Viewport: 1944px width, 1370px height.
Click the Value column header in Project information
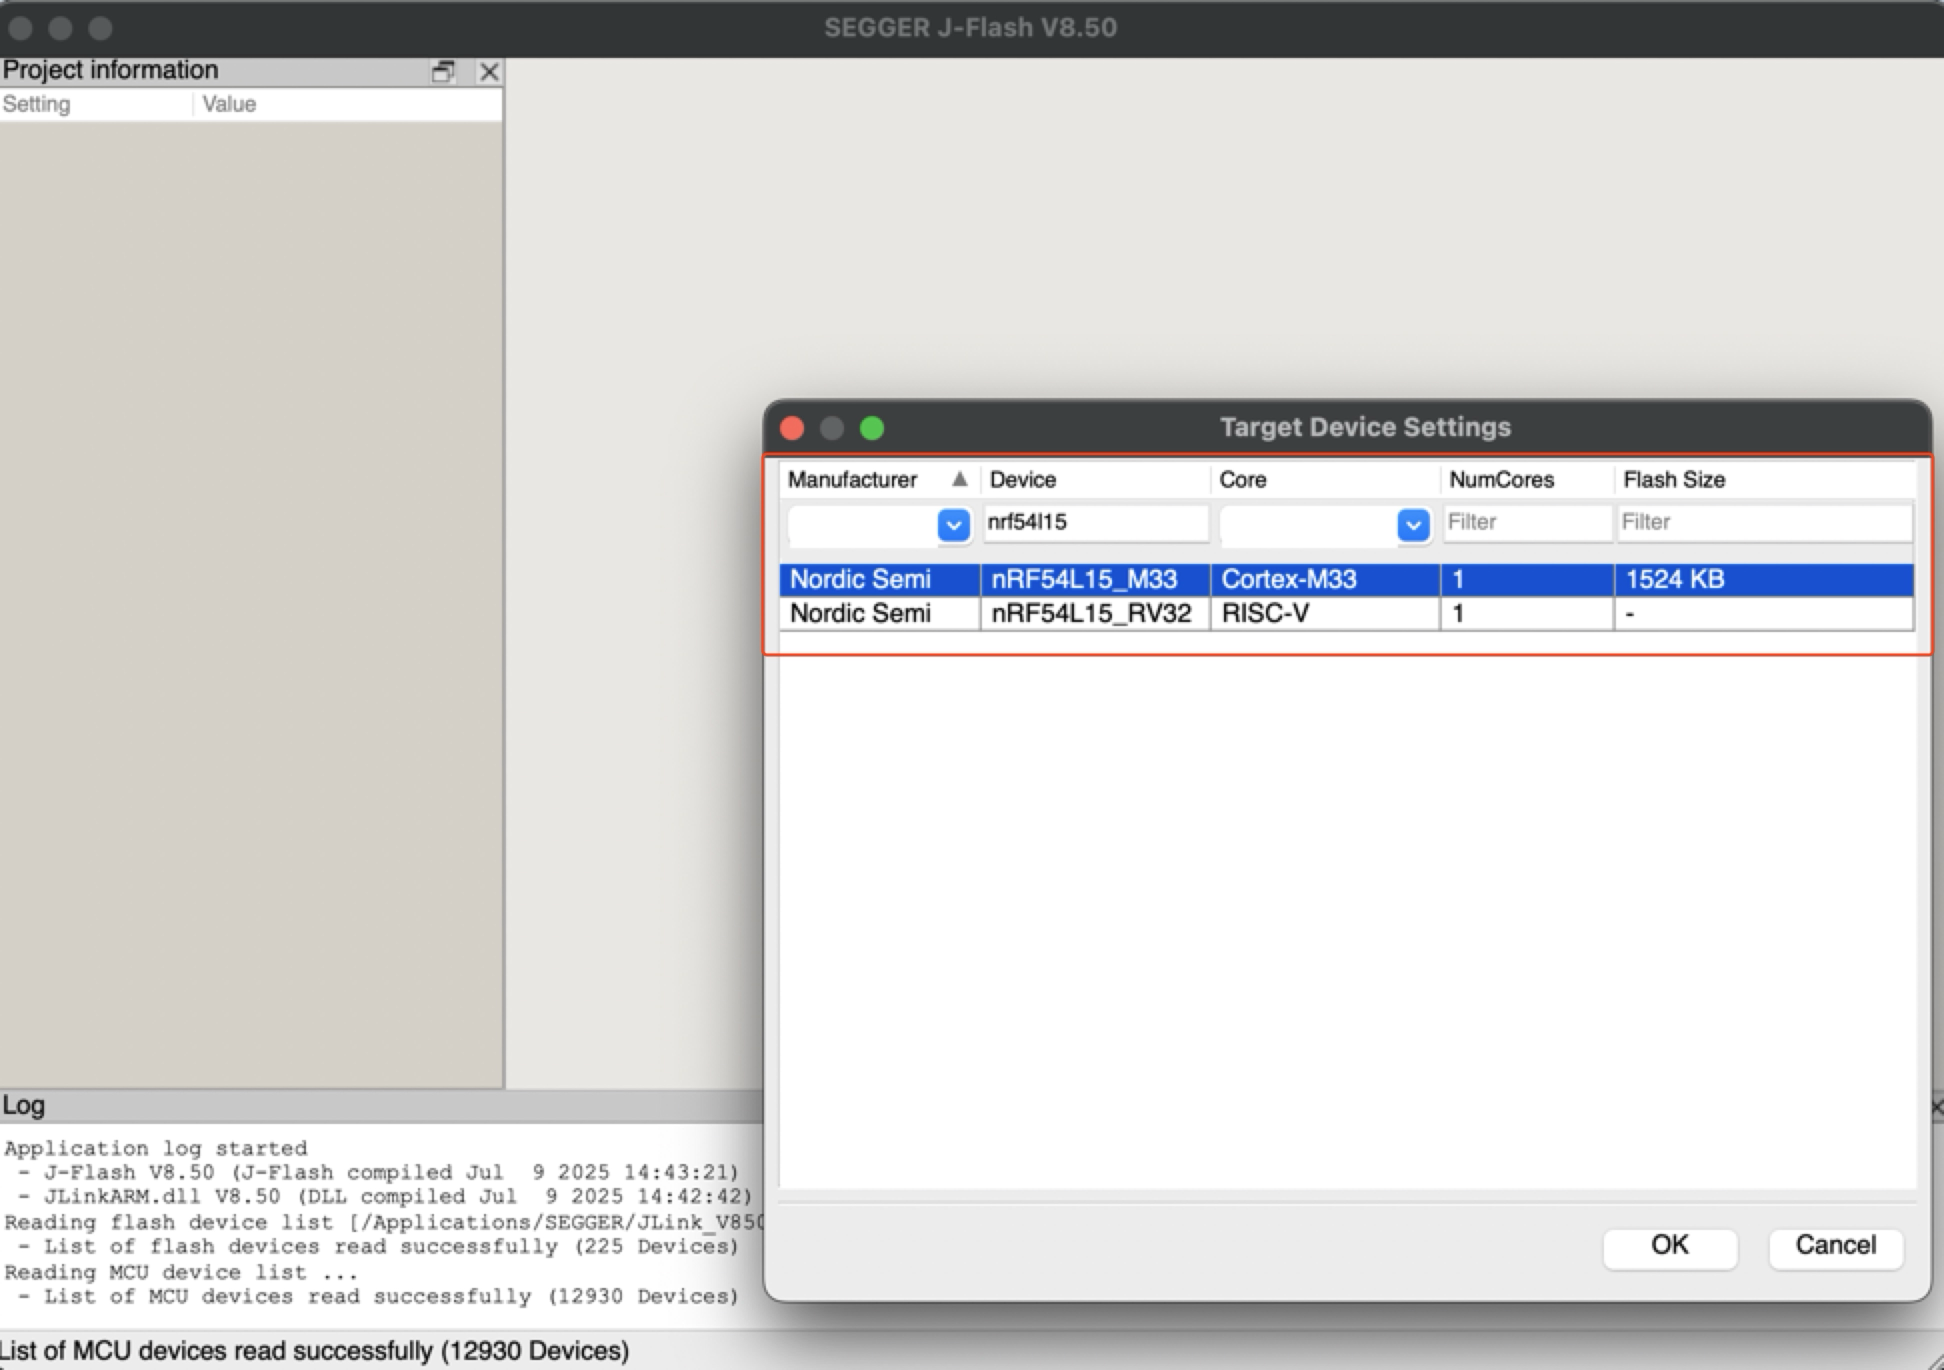tap(348, 105)
